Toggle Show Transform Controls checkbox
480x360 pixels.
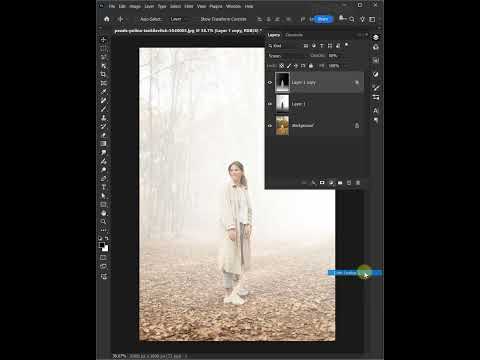pyautogui.click(x=196, y=19)
